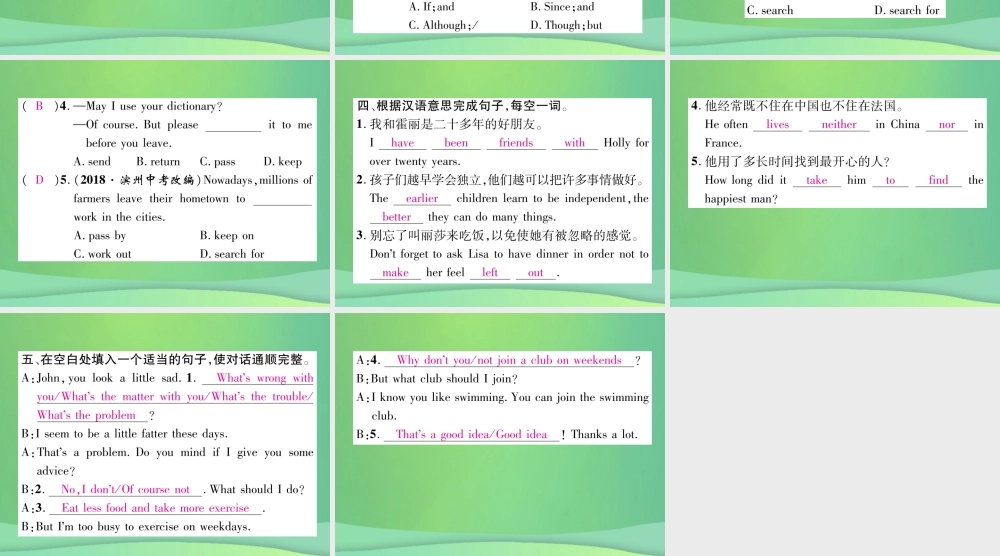Open the partial slide showing C. search

pos(835,26)
